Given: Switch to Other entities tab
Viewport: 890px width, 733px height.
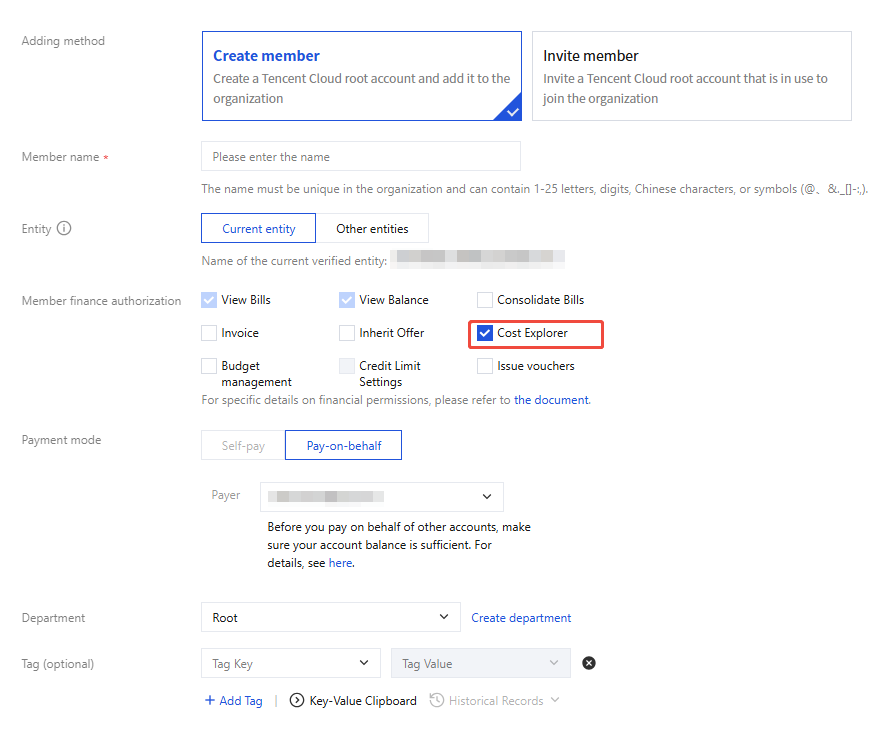Looking at the screenshot, I should click(372, 229).
